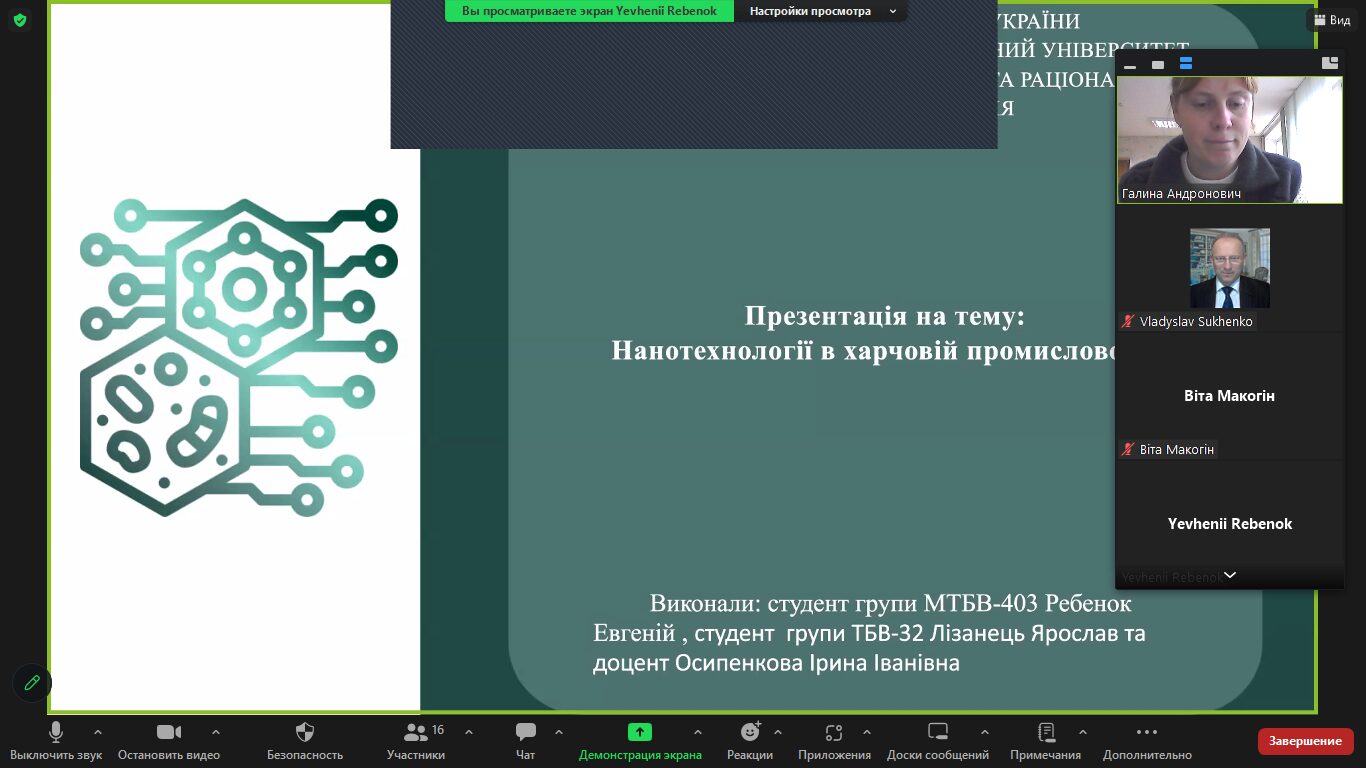Expand the chevron next to Демонстрация экрана
This screenshot has height=768, width=1366.
(698, 732)
